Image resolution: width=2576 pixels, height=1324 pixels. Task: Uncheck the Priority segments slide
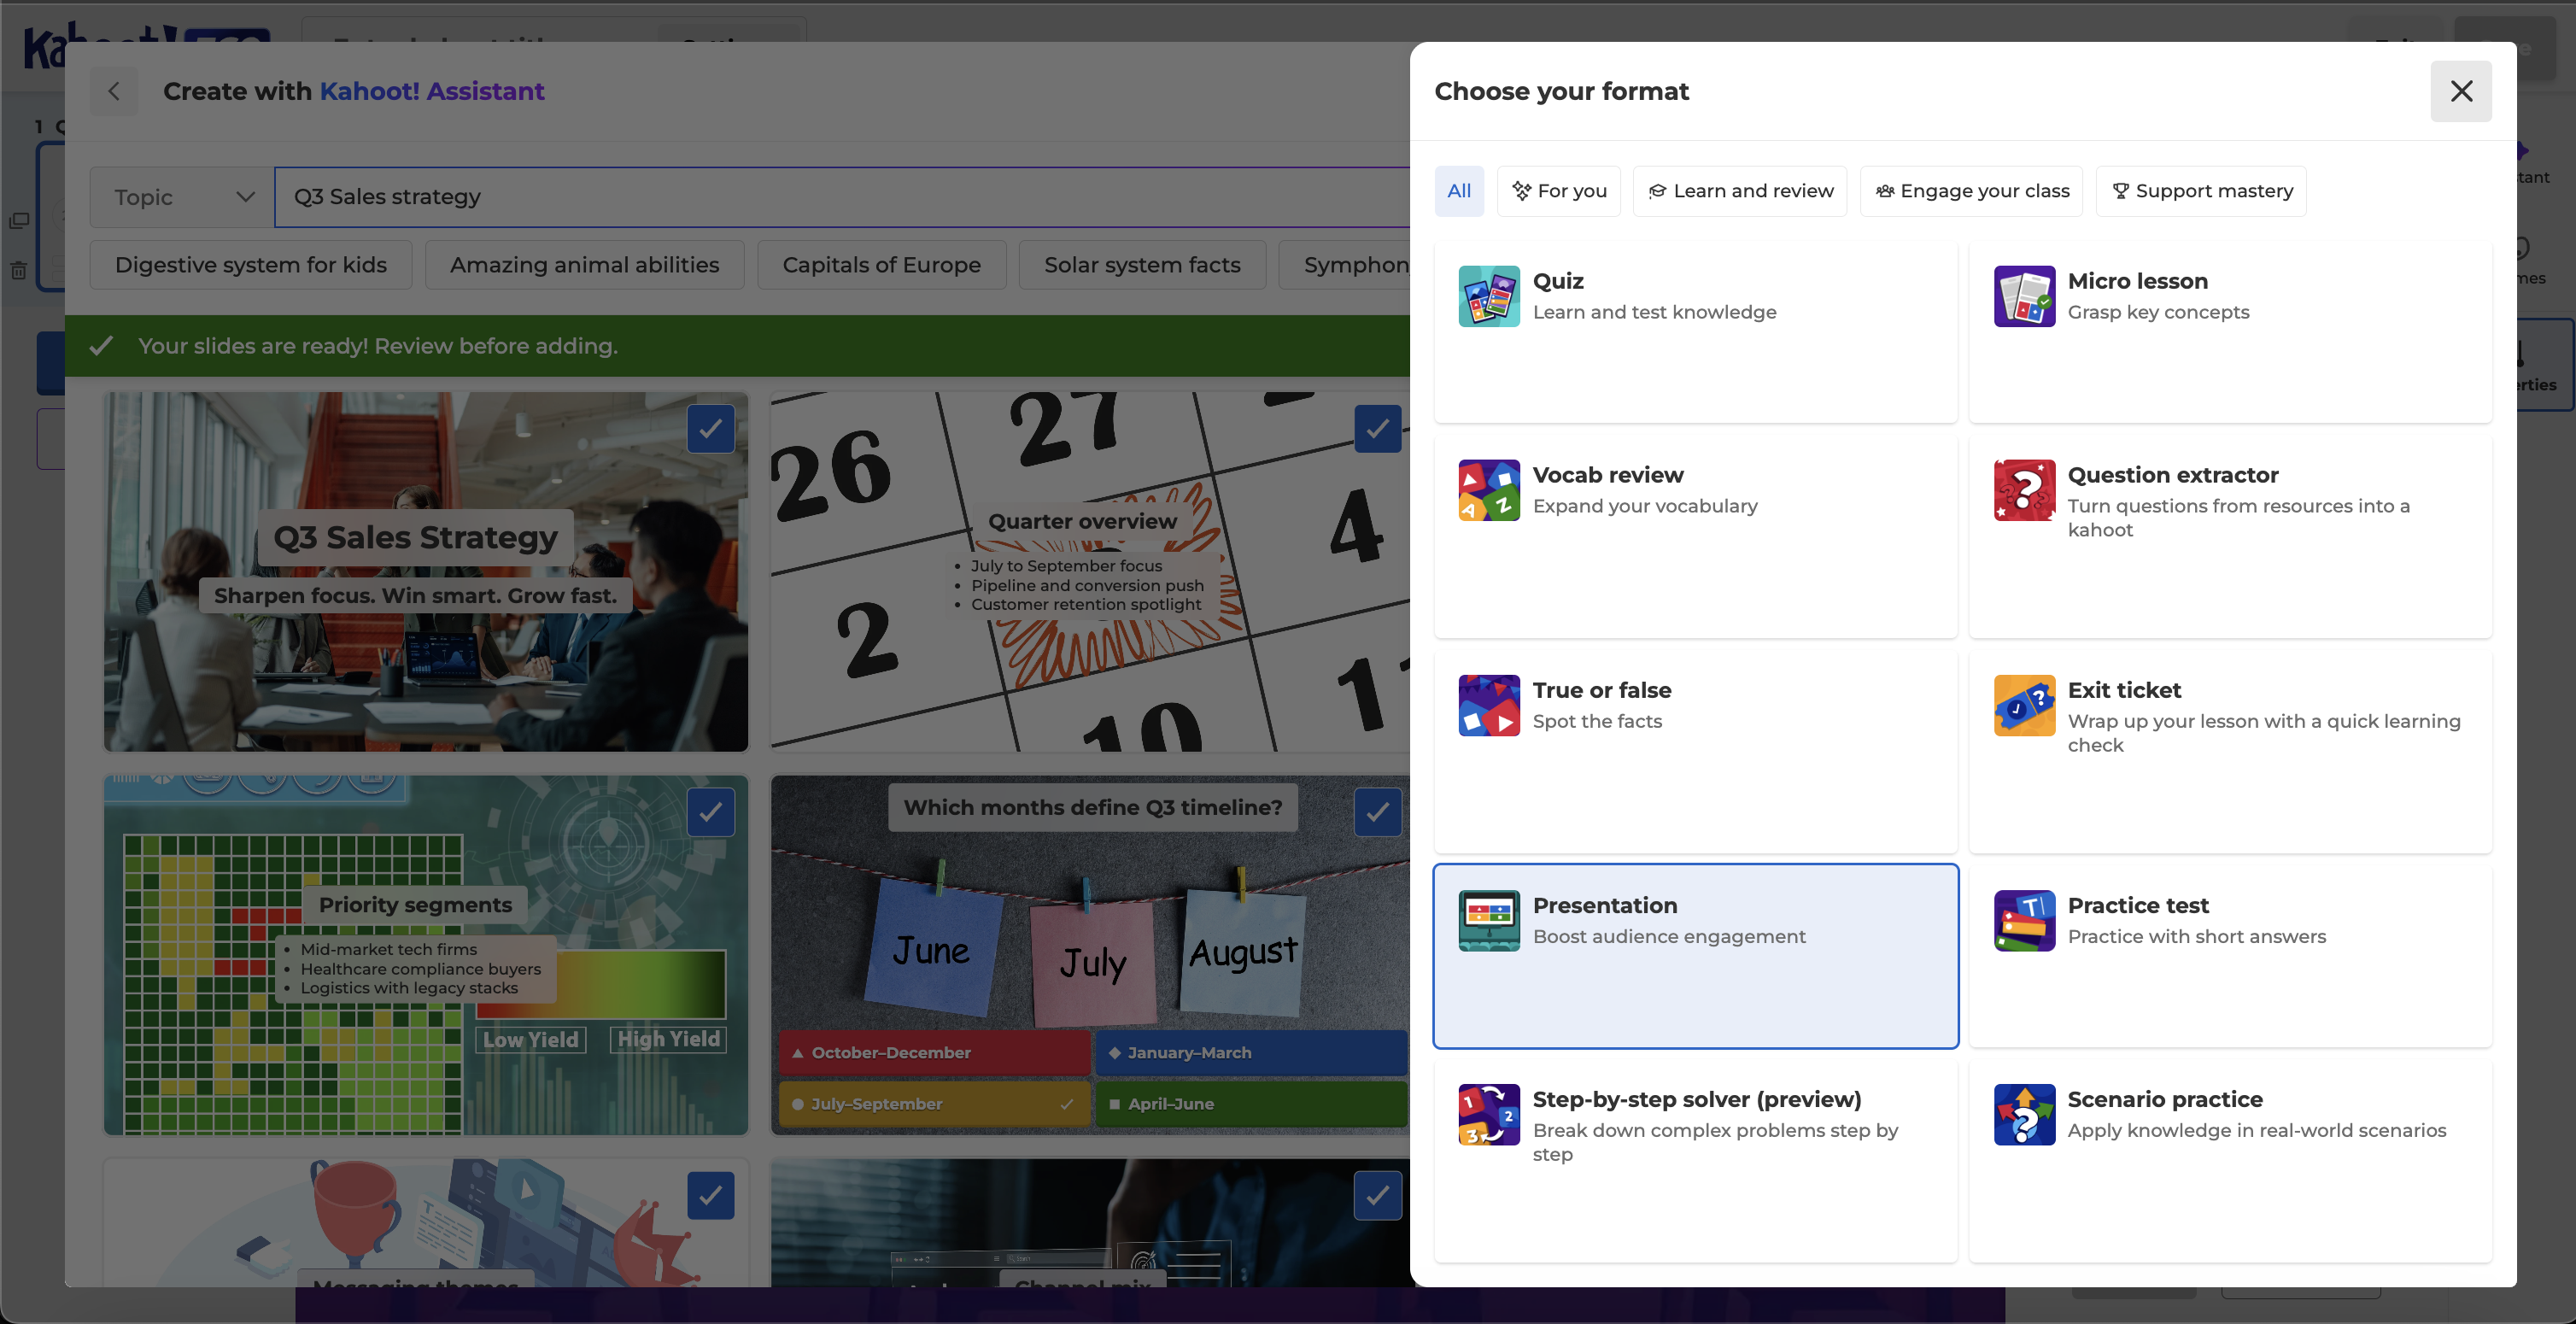tap(710, 812)
